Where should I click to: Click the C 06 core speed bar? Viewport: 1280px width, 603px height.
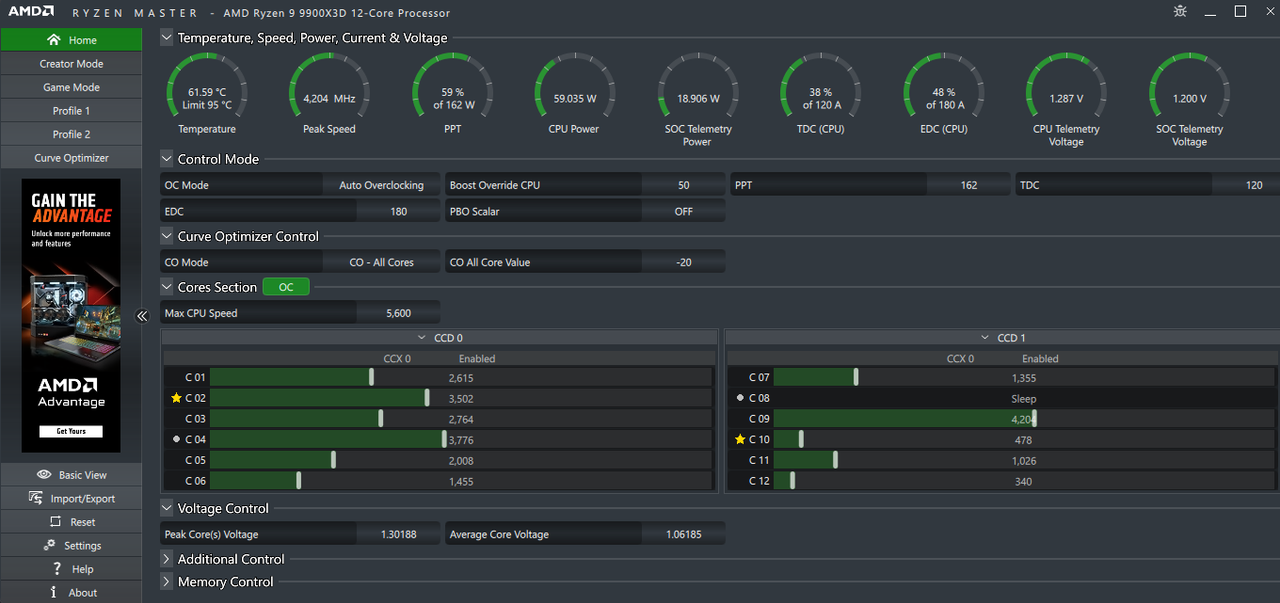(x=460, y=481)
